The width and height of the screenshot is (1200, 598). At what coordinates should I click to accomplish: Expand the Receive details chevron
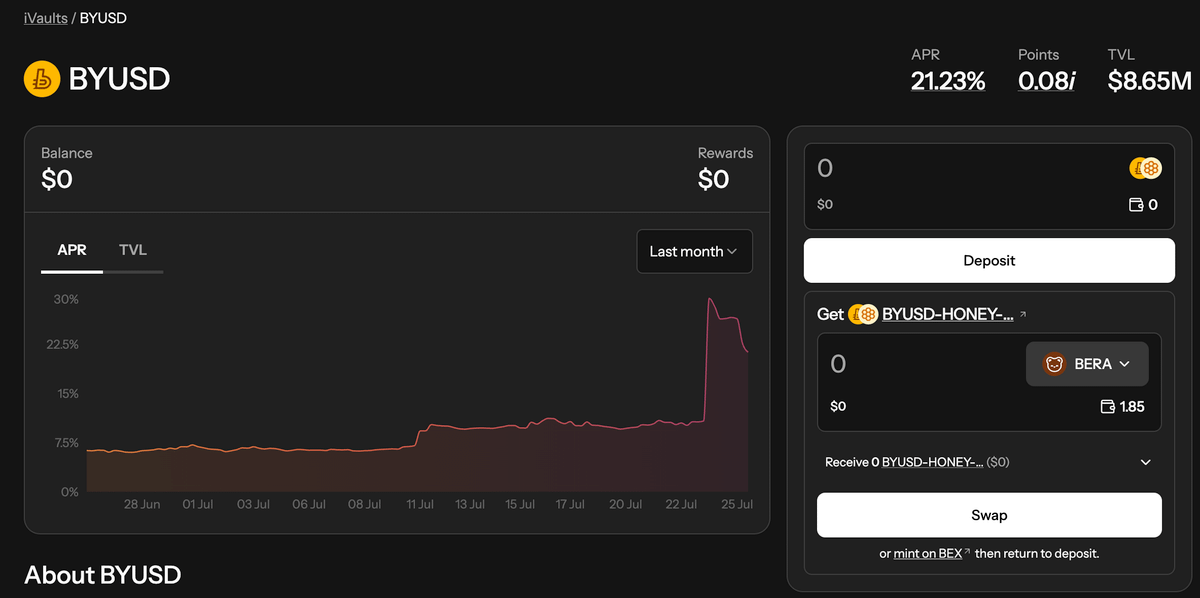[1146, 462]
